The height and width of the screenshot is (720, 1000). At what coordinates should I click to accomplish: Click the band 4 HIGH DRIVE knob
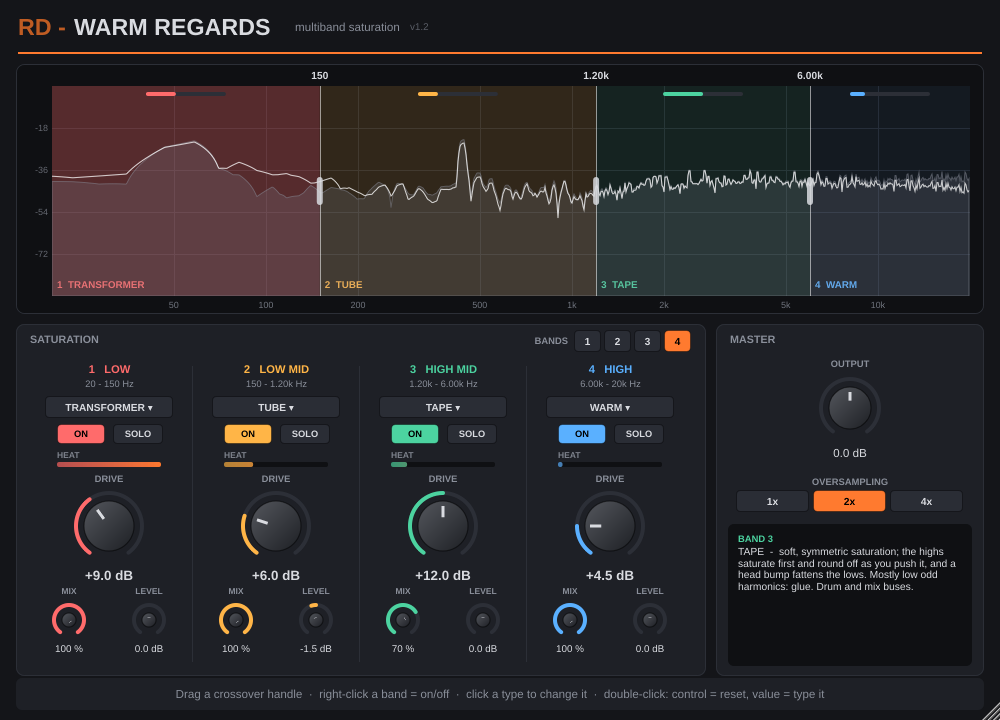610,525
